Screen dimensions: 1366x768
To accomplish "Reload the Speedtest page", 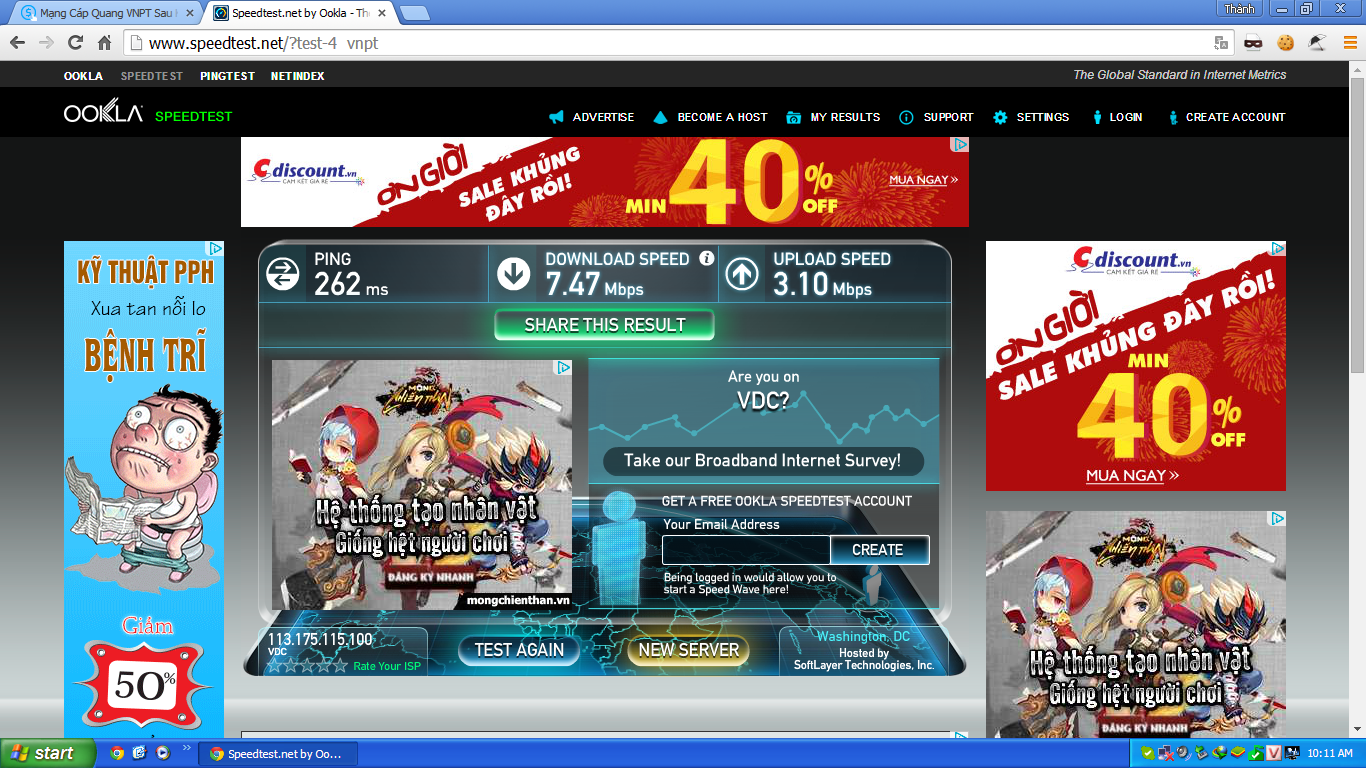I will click(x=75, y=43).
